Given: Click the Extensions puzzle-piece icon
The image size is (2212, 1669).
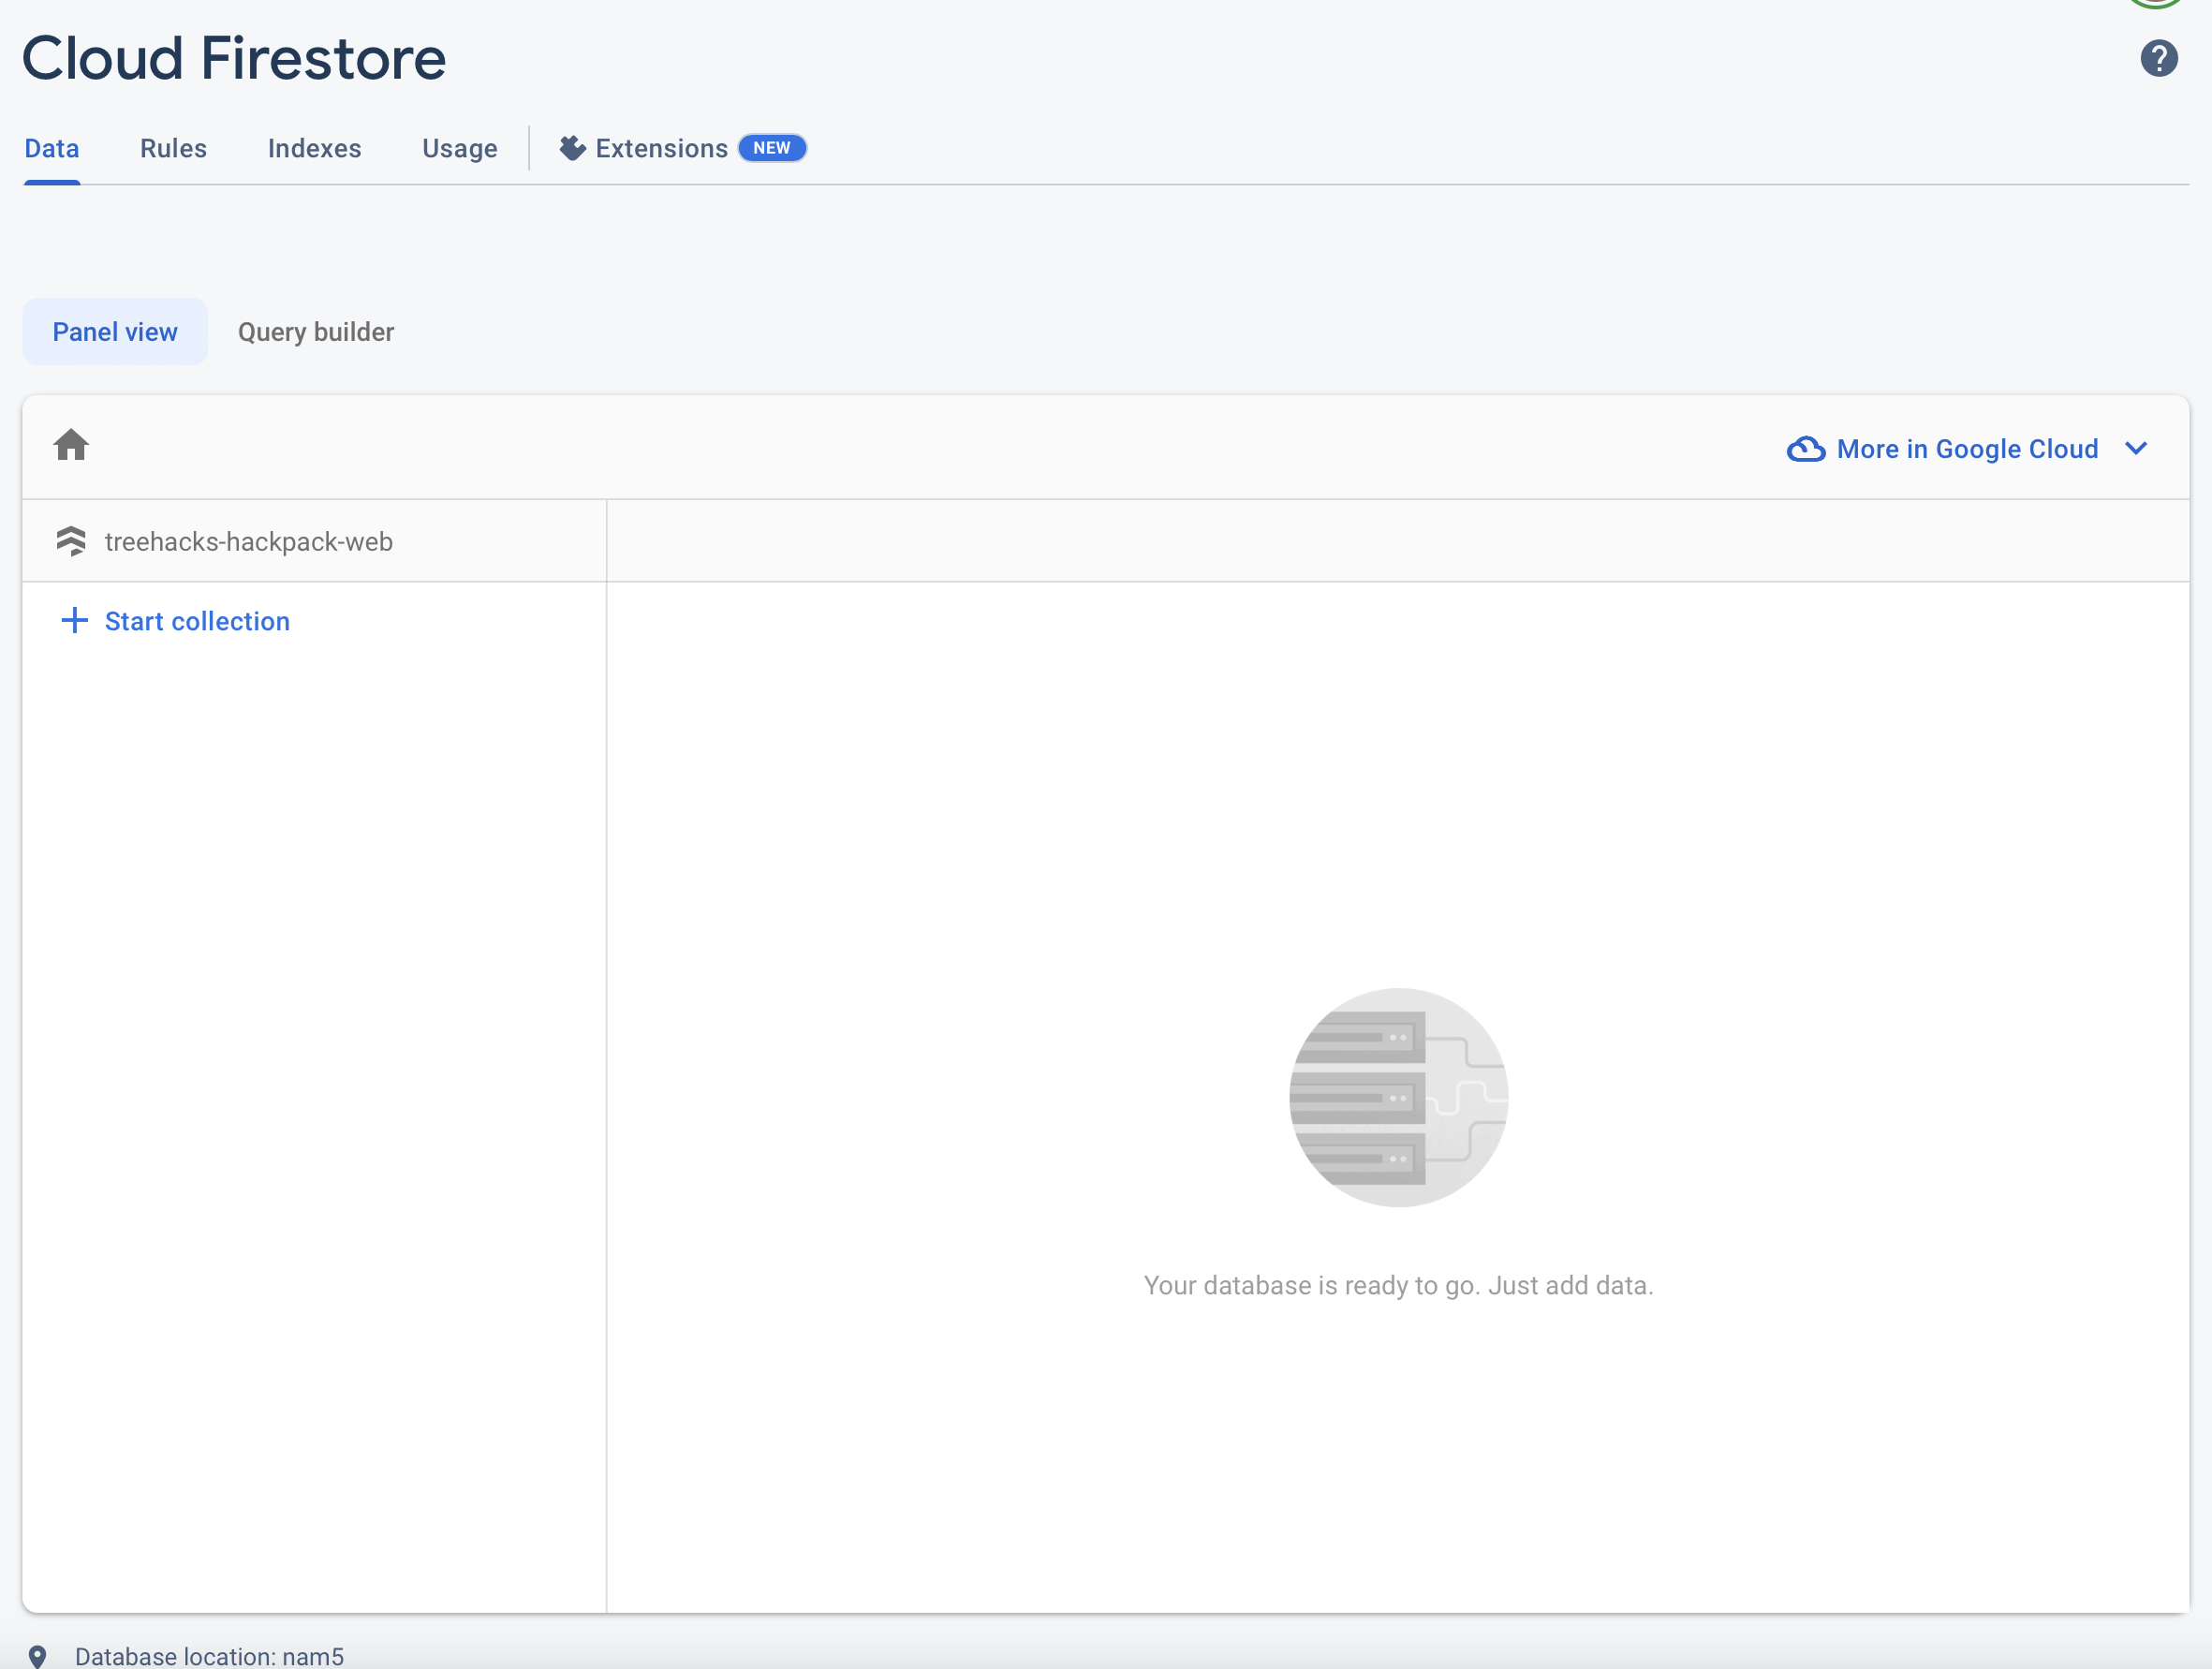Looking at the screenshot, I should pos(572,148).
